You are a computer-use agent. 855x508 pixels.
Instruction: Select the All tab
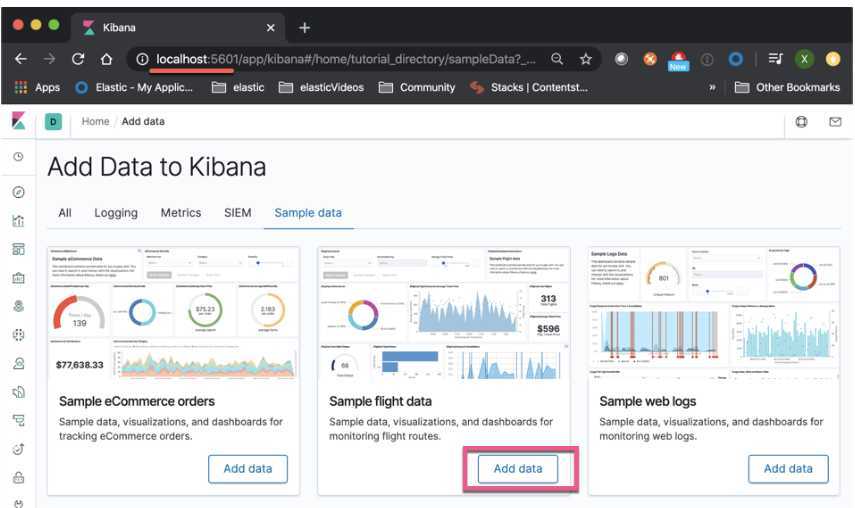[65, 213]
